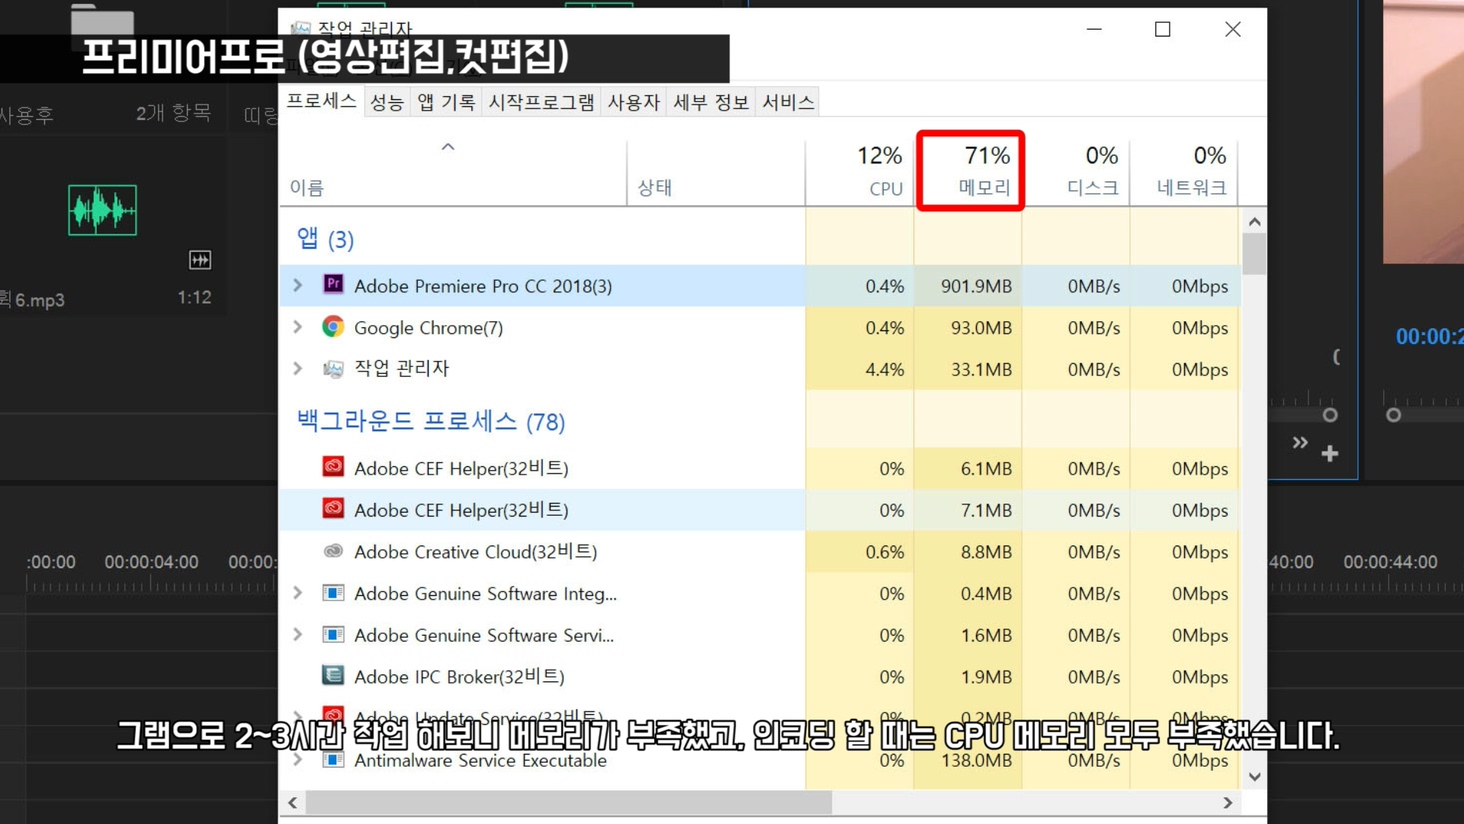Click the 0.6% CPU value of Creative Cloud
The height and width of the screenshot is (824, 1464).
tap(885, 552)
